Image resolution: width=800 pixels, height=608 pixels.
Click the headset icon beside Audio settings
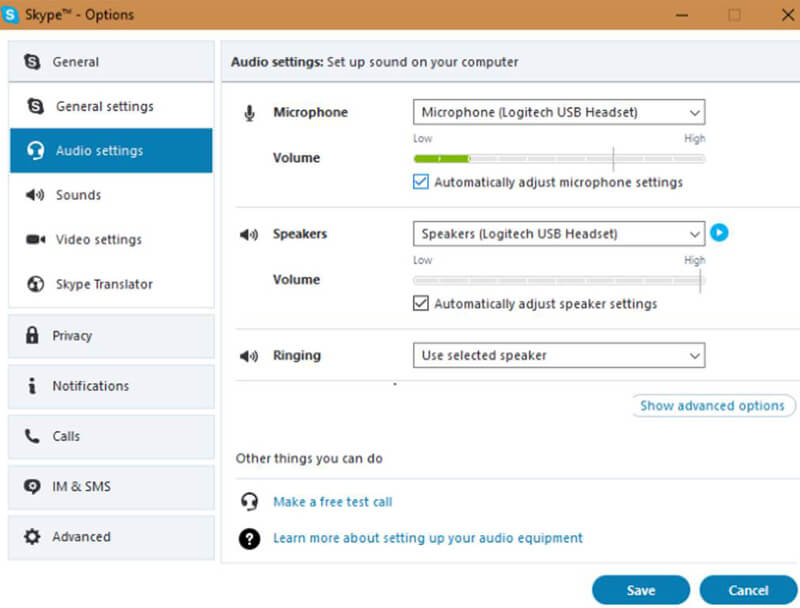(35, 150)
